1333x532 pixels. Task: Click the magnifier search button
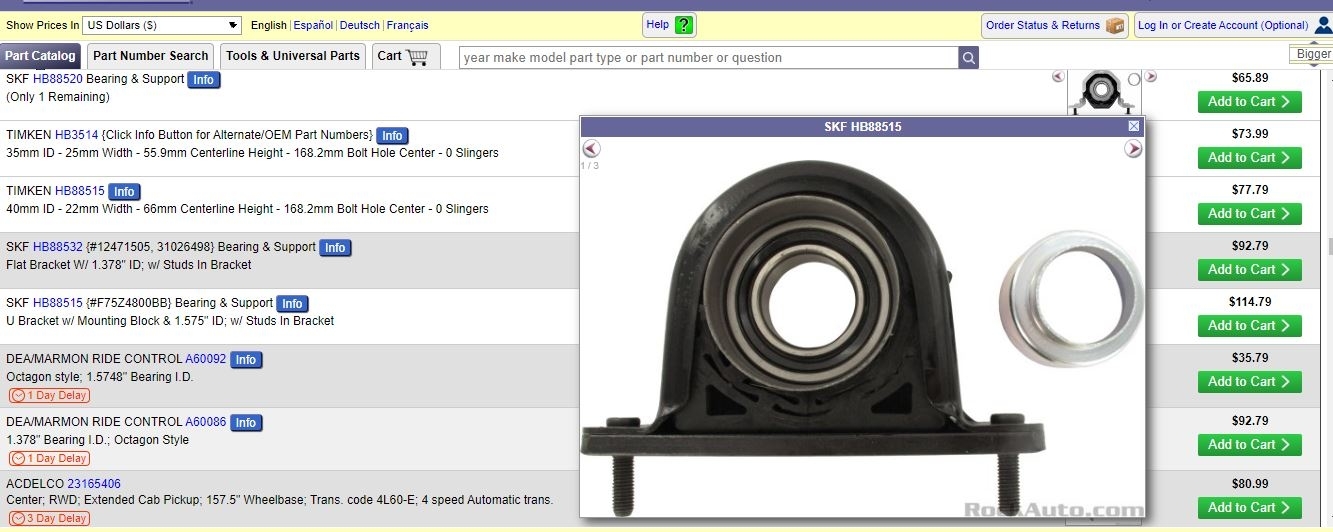969,58
